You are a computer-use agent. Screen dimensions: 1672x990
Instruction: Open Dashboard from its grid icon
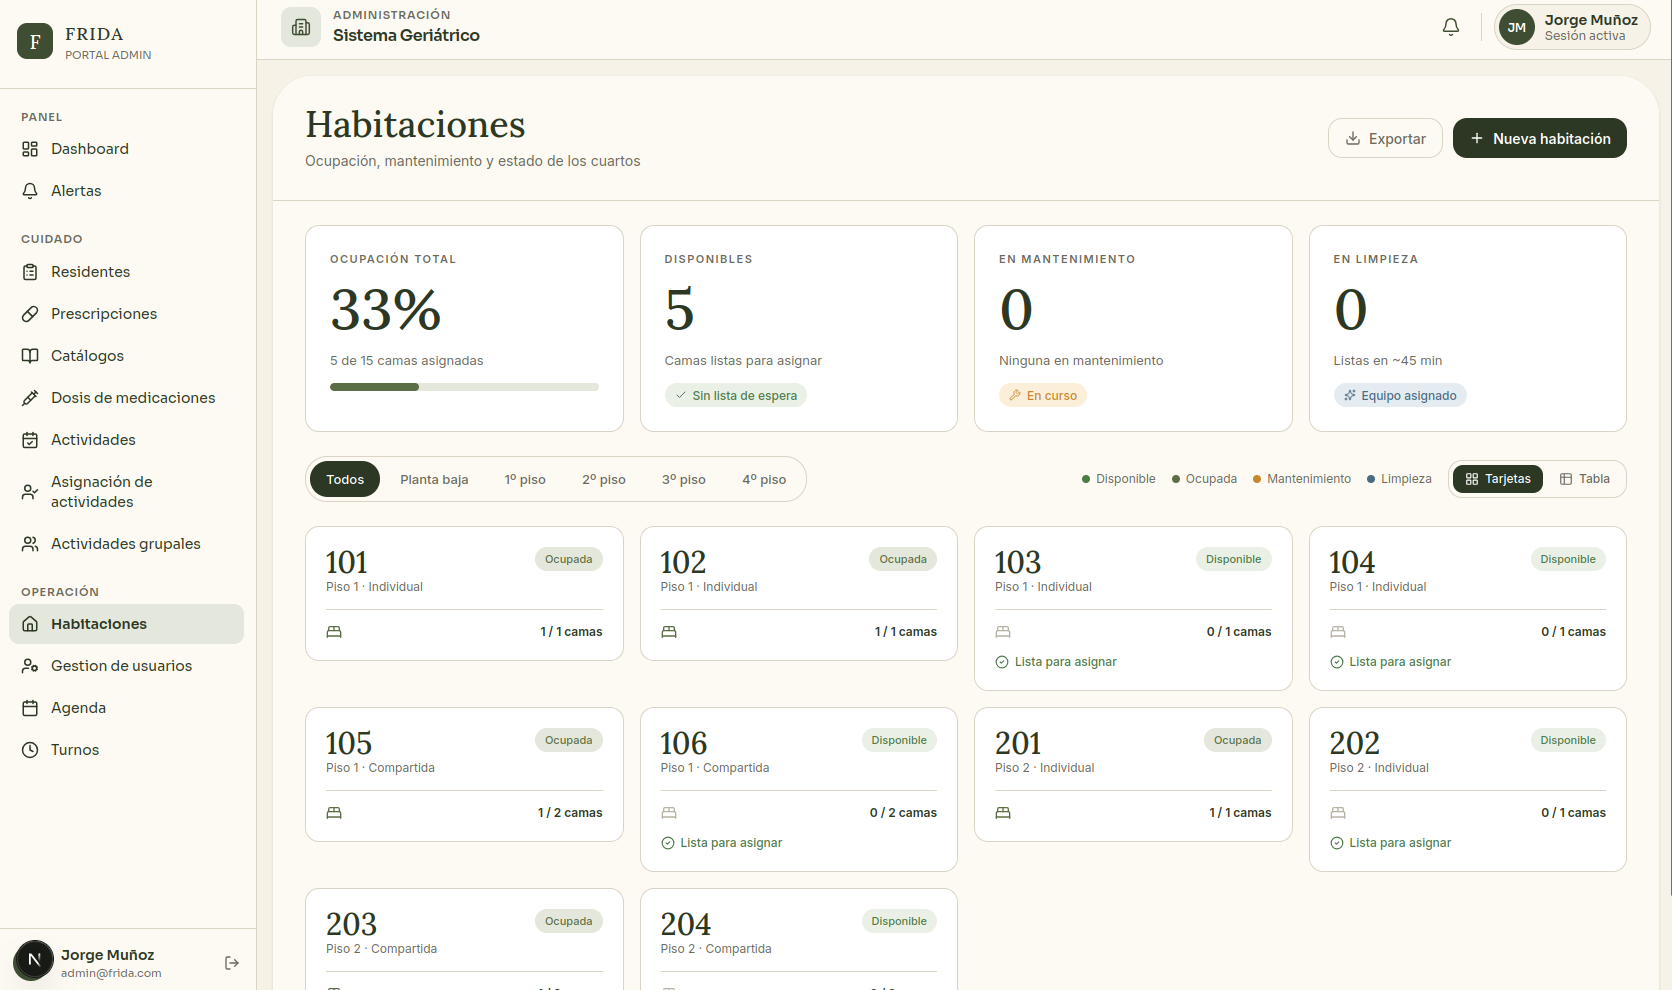(x=30, y=149)
